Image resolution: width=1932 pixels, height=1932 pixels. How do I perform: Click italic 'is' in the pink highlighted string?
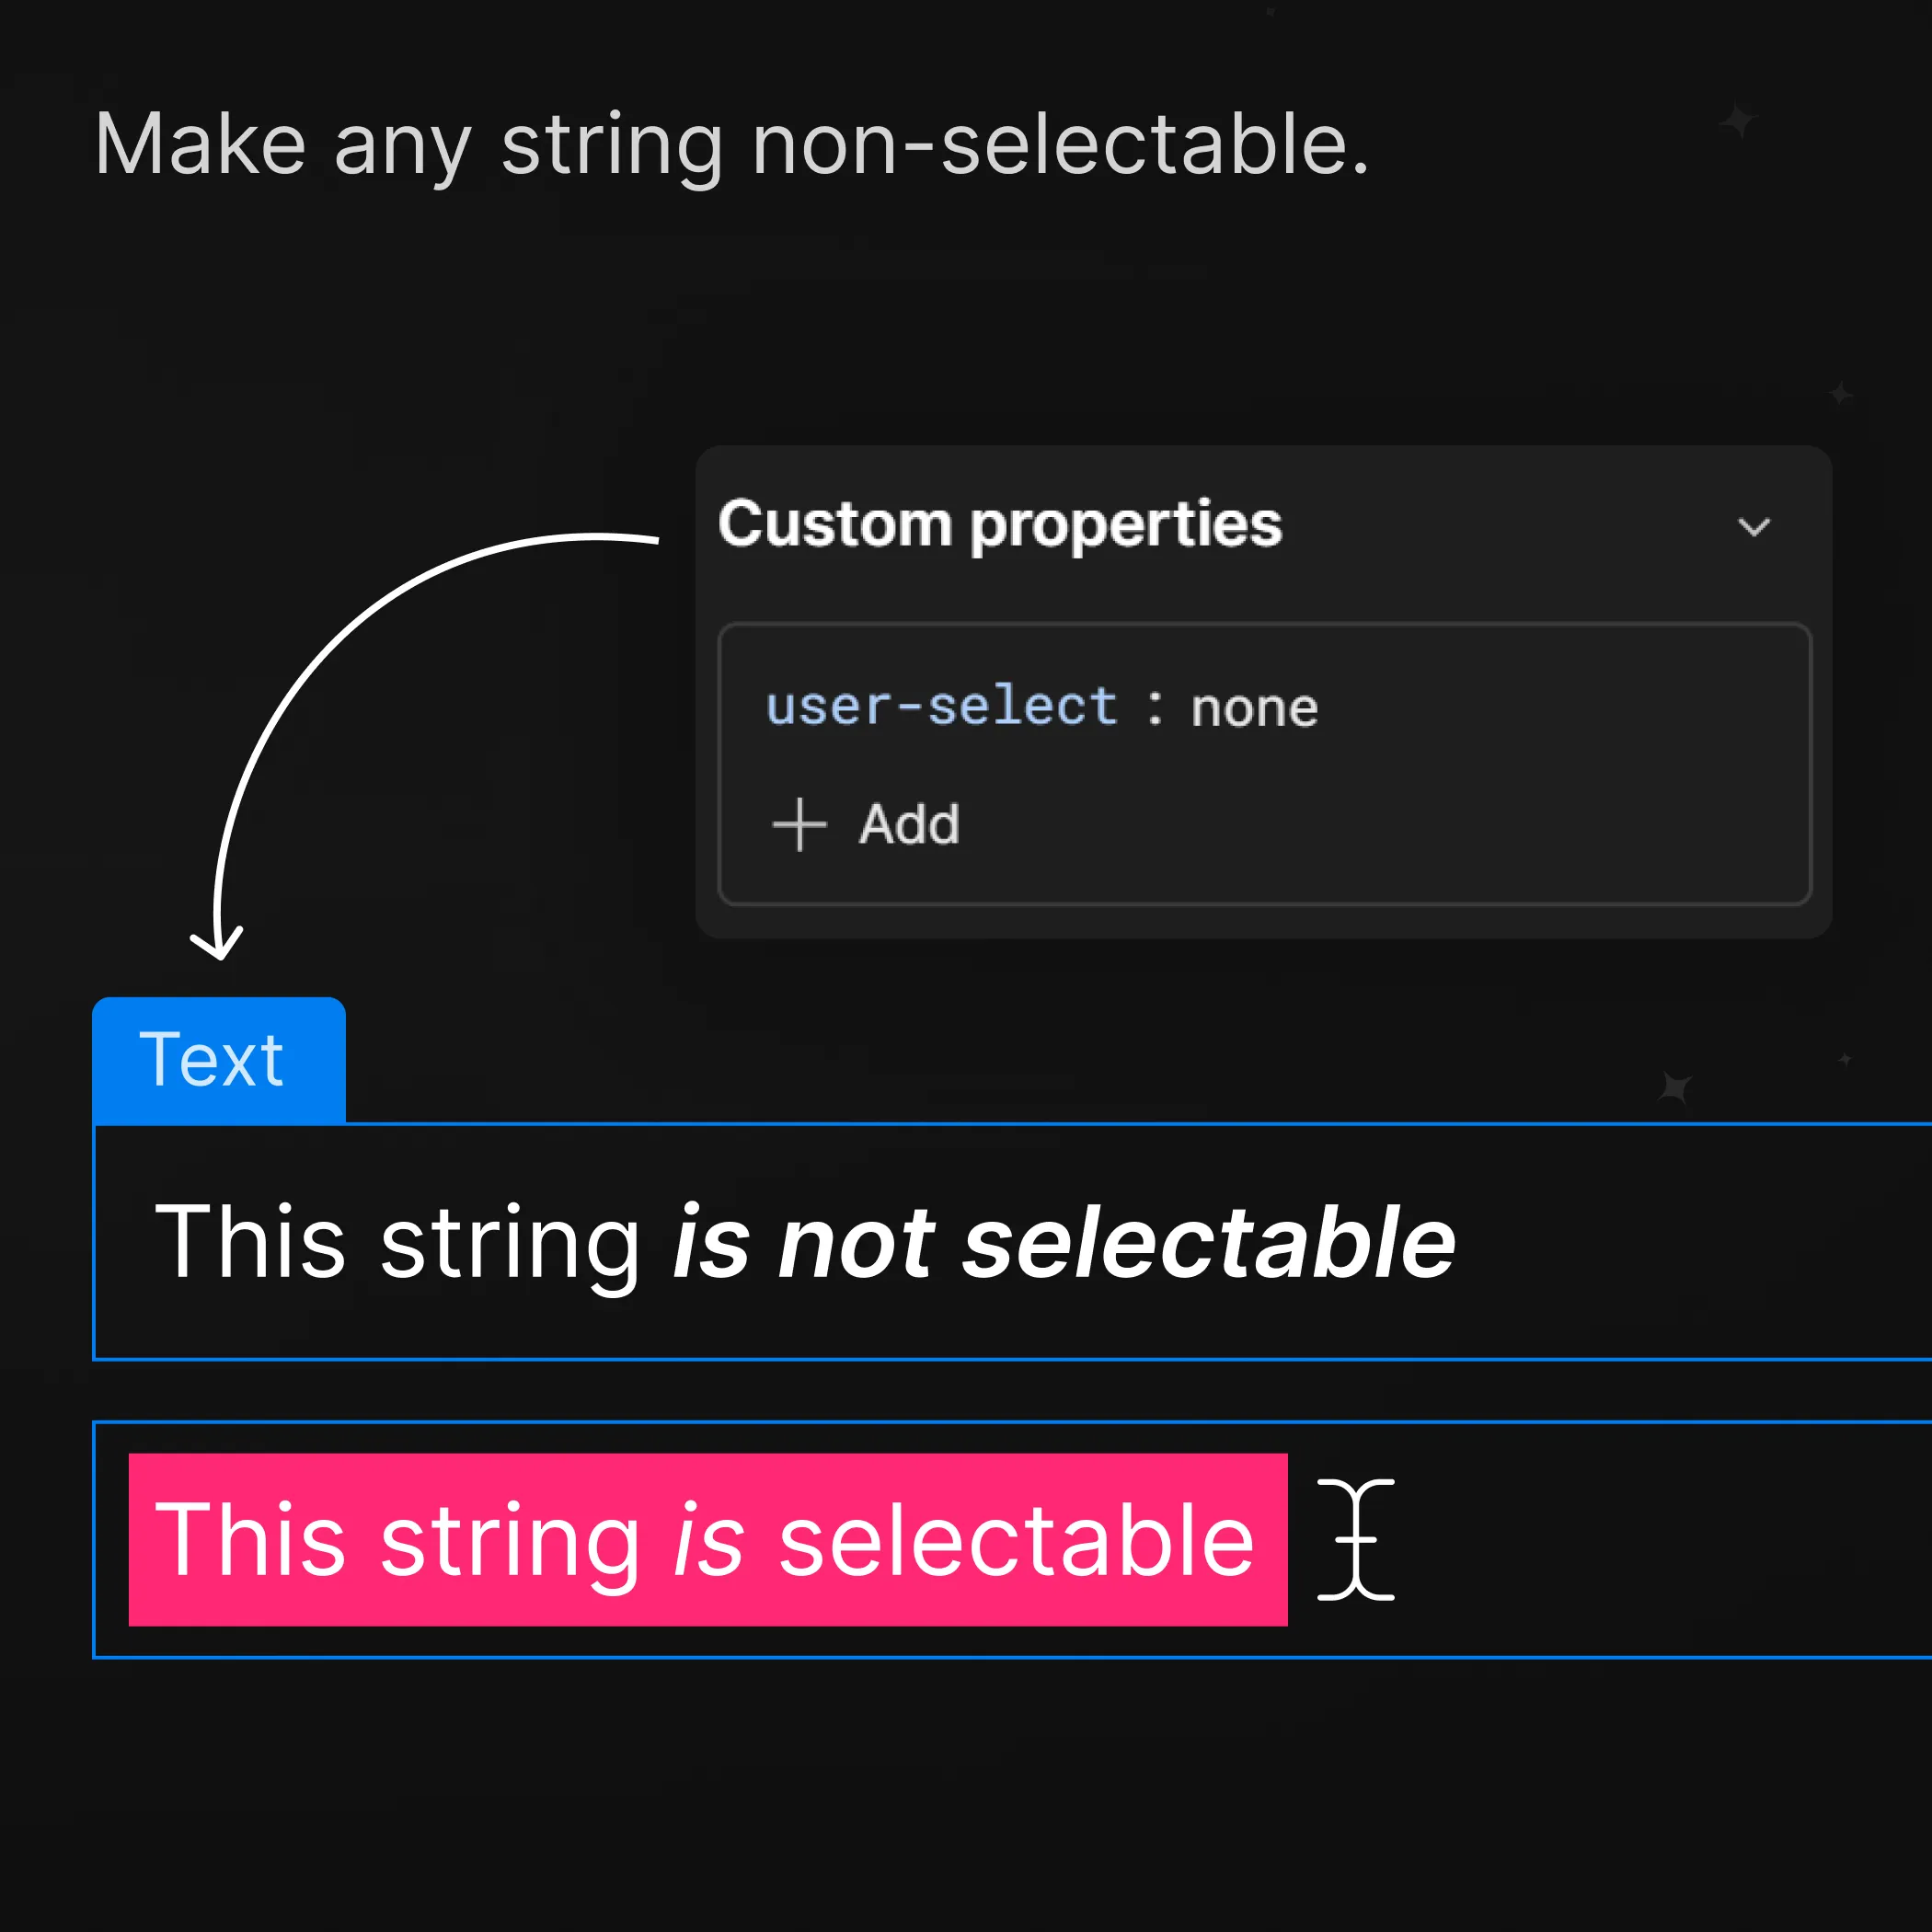(709, 1539)
